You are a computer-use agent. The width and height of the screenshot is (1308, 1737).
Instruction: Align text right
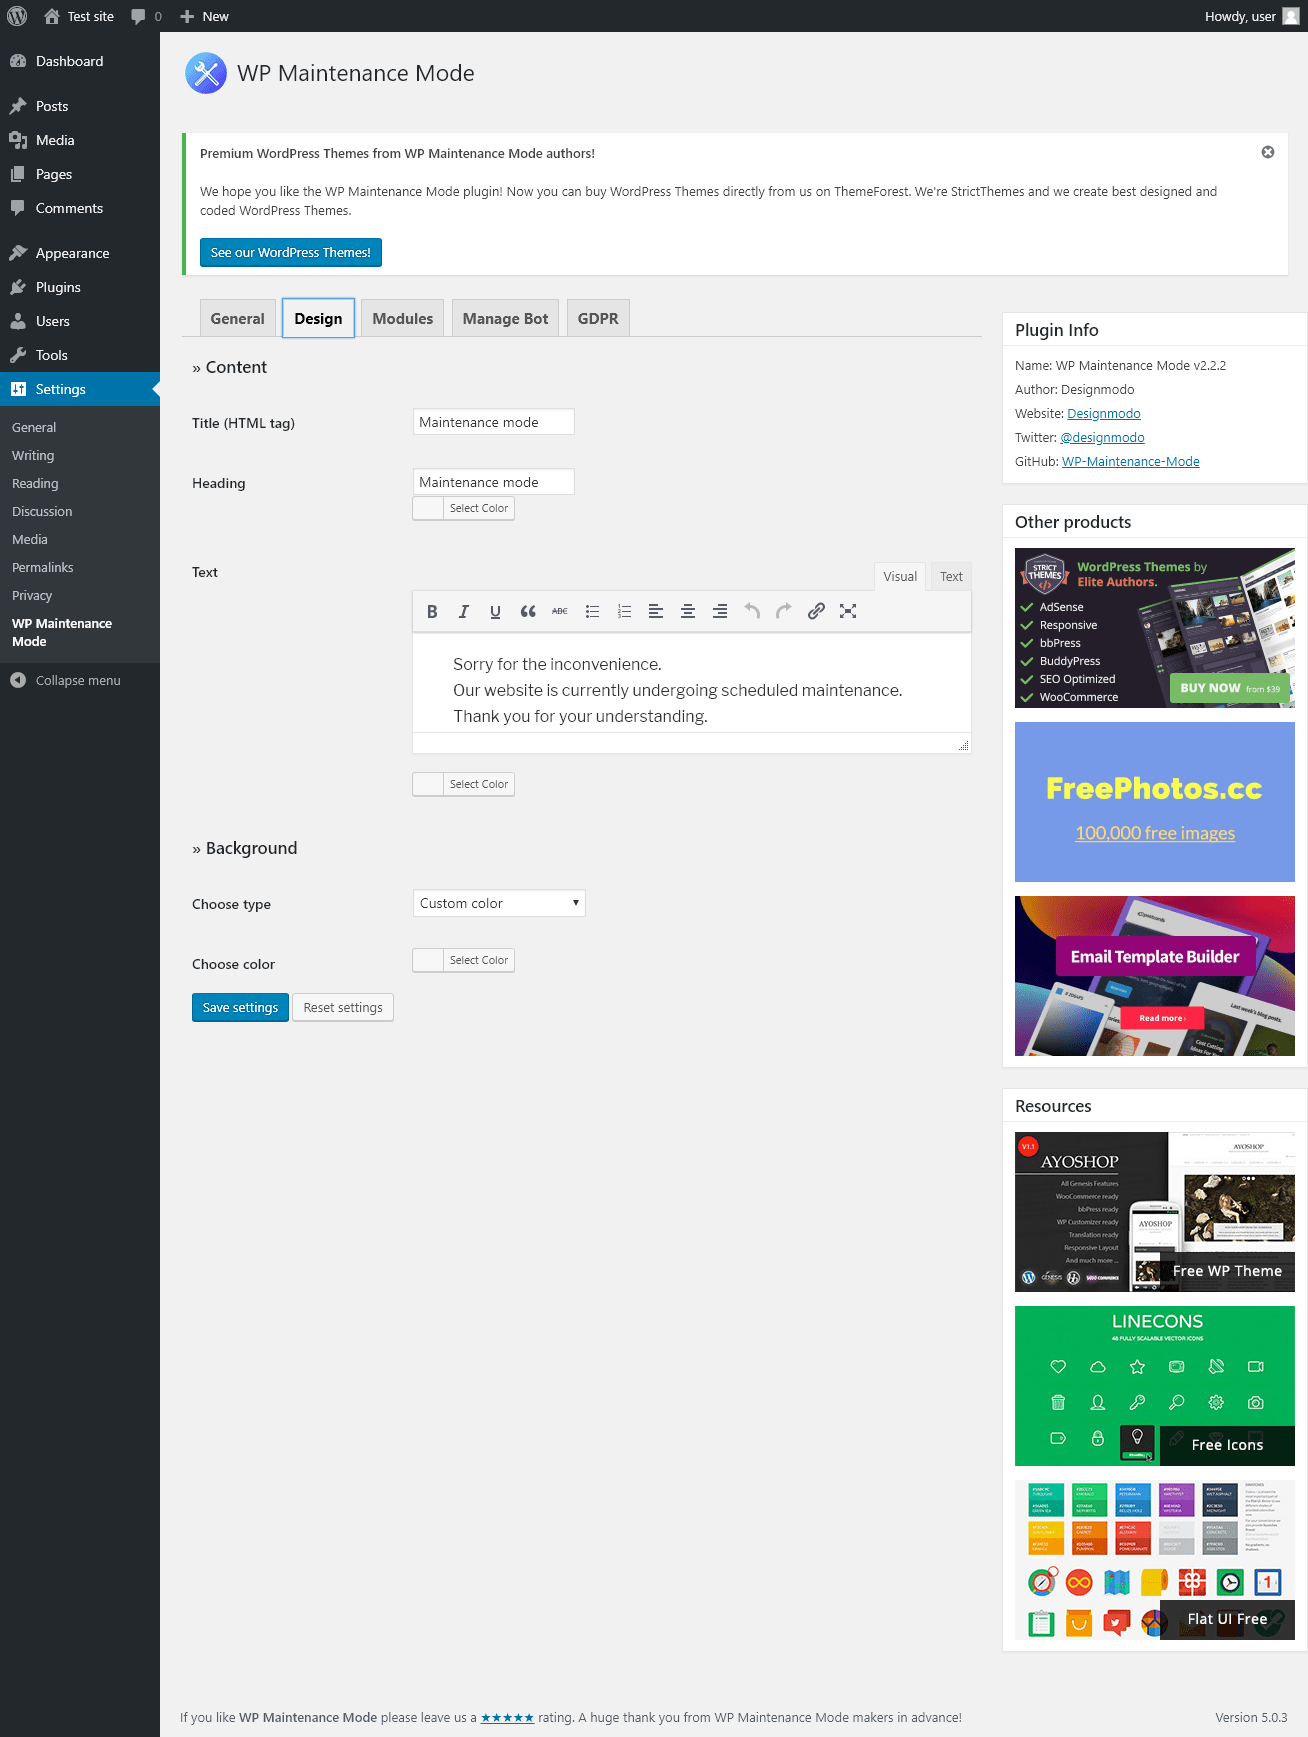(720, 611)
